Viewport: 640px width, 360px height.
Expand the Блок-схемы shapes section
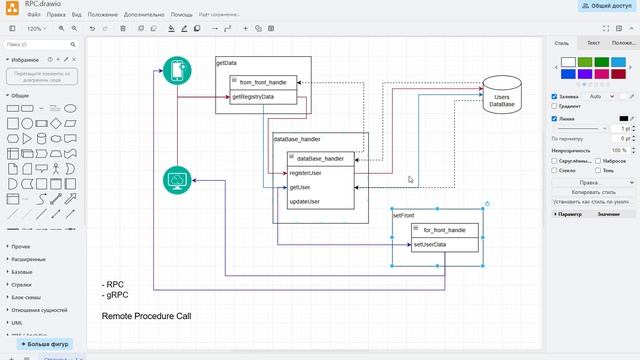pyautogui.click(x=23, y=298)
